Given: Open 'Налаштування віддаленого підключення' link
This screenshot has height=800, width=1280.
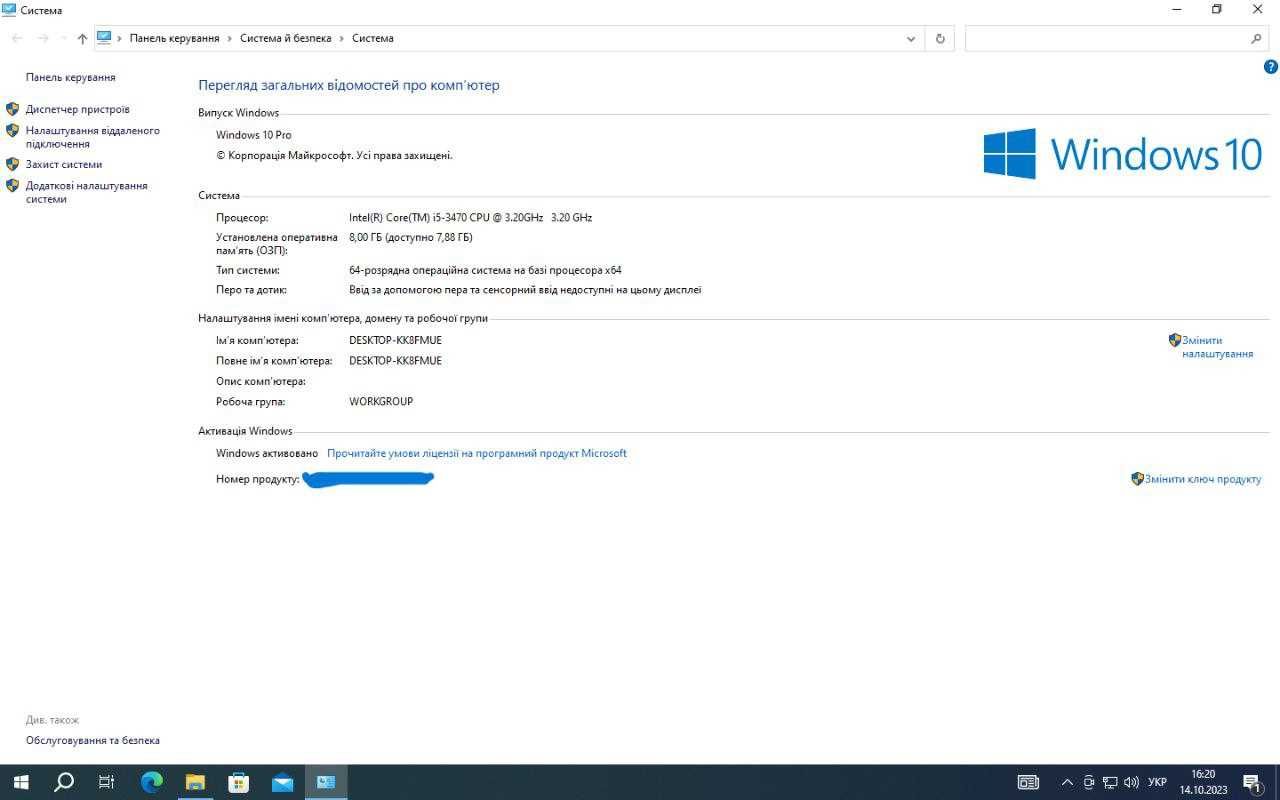Looking at the screenshot, I should click(x=93, y=137).
